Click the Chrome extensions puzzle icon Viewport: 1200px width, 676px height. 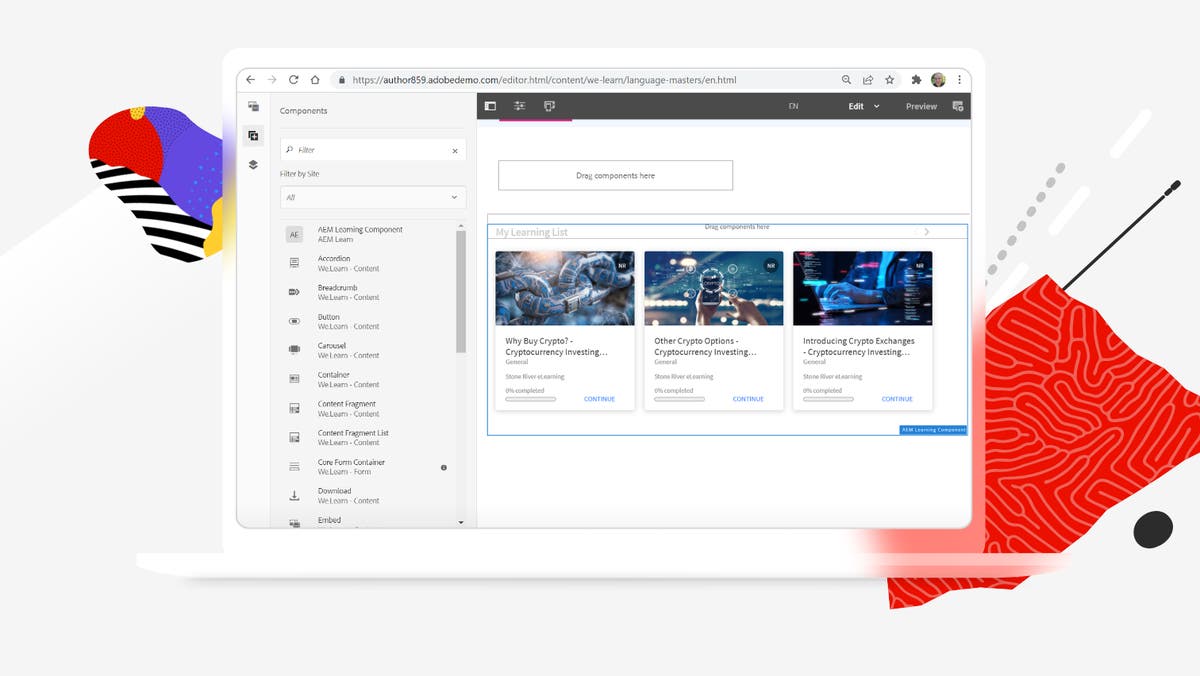pyautogui.click(x=915, y=79)
